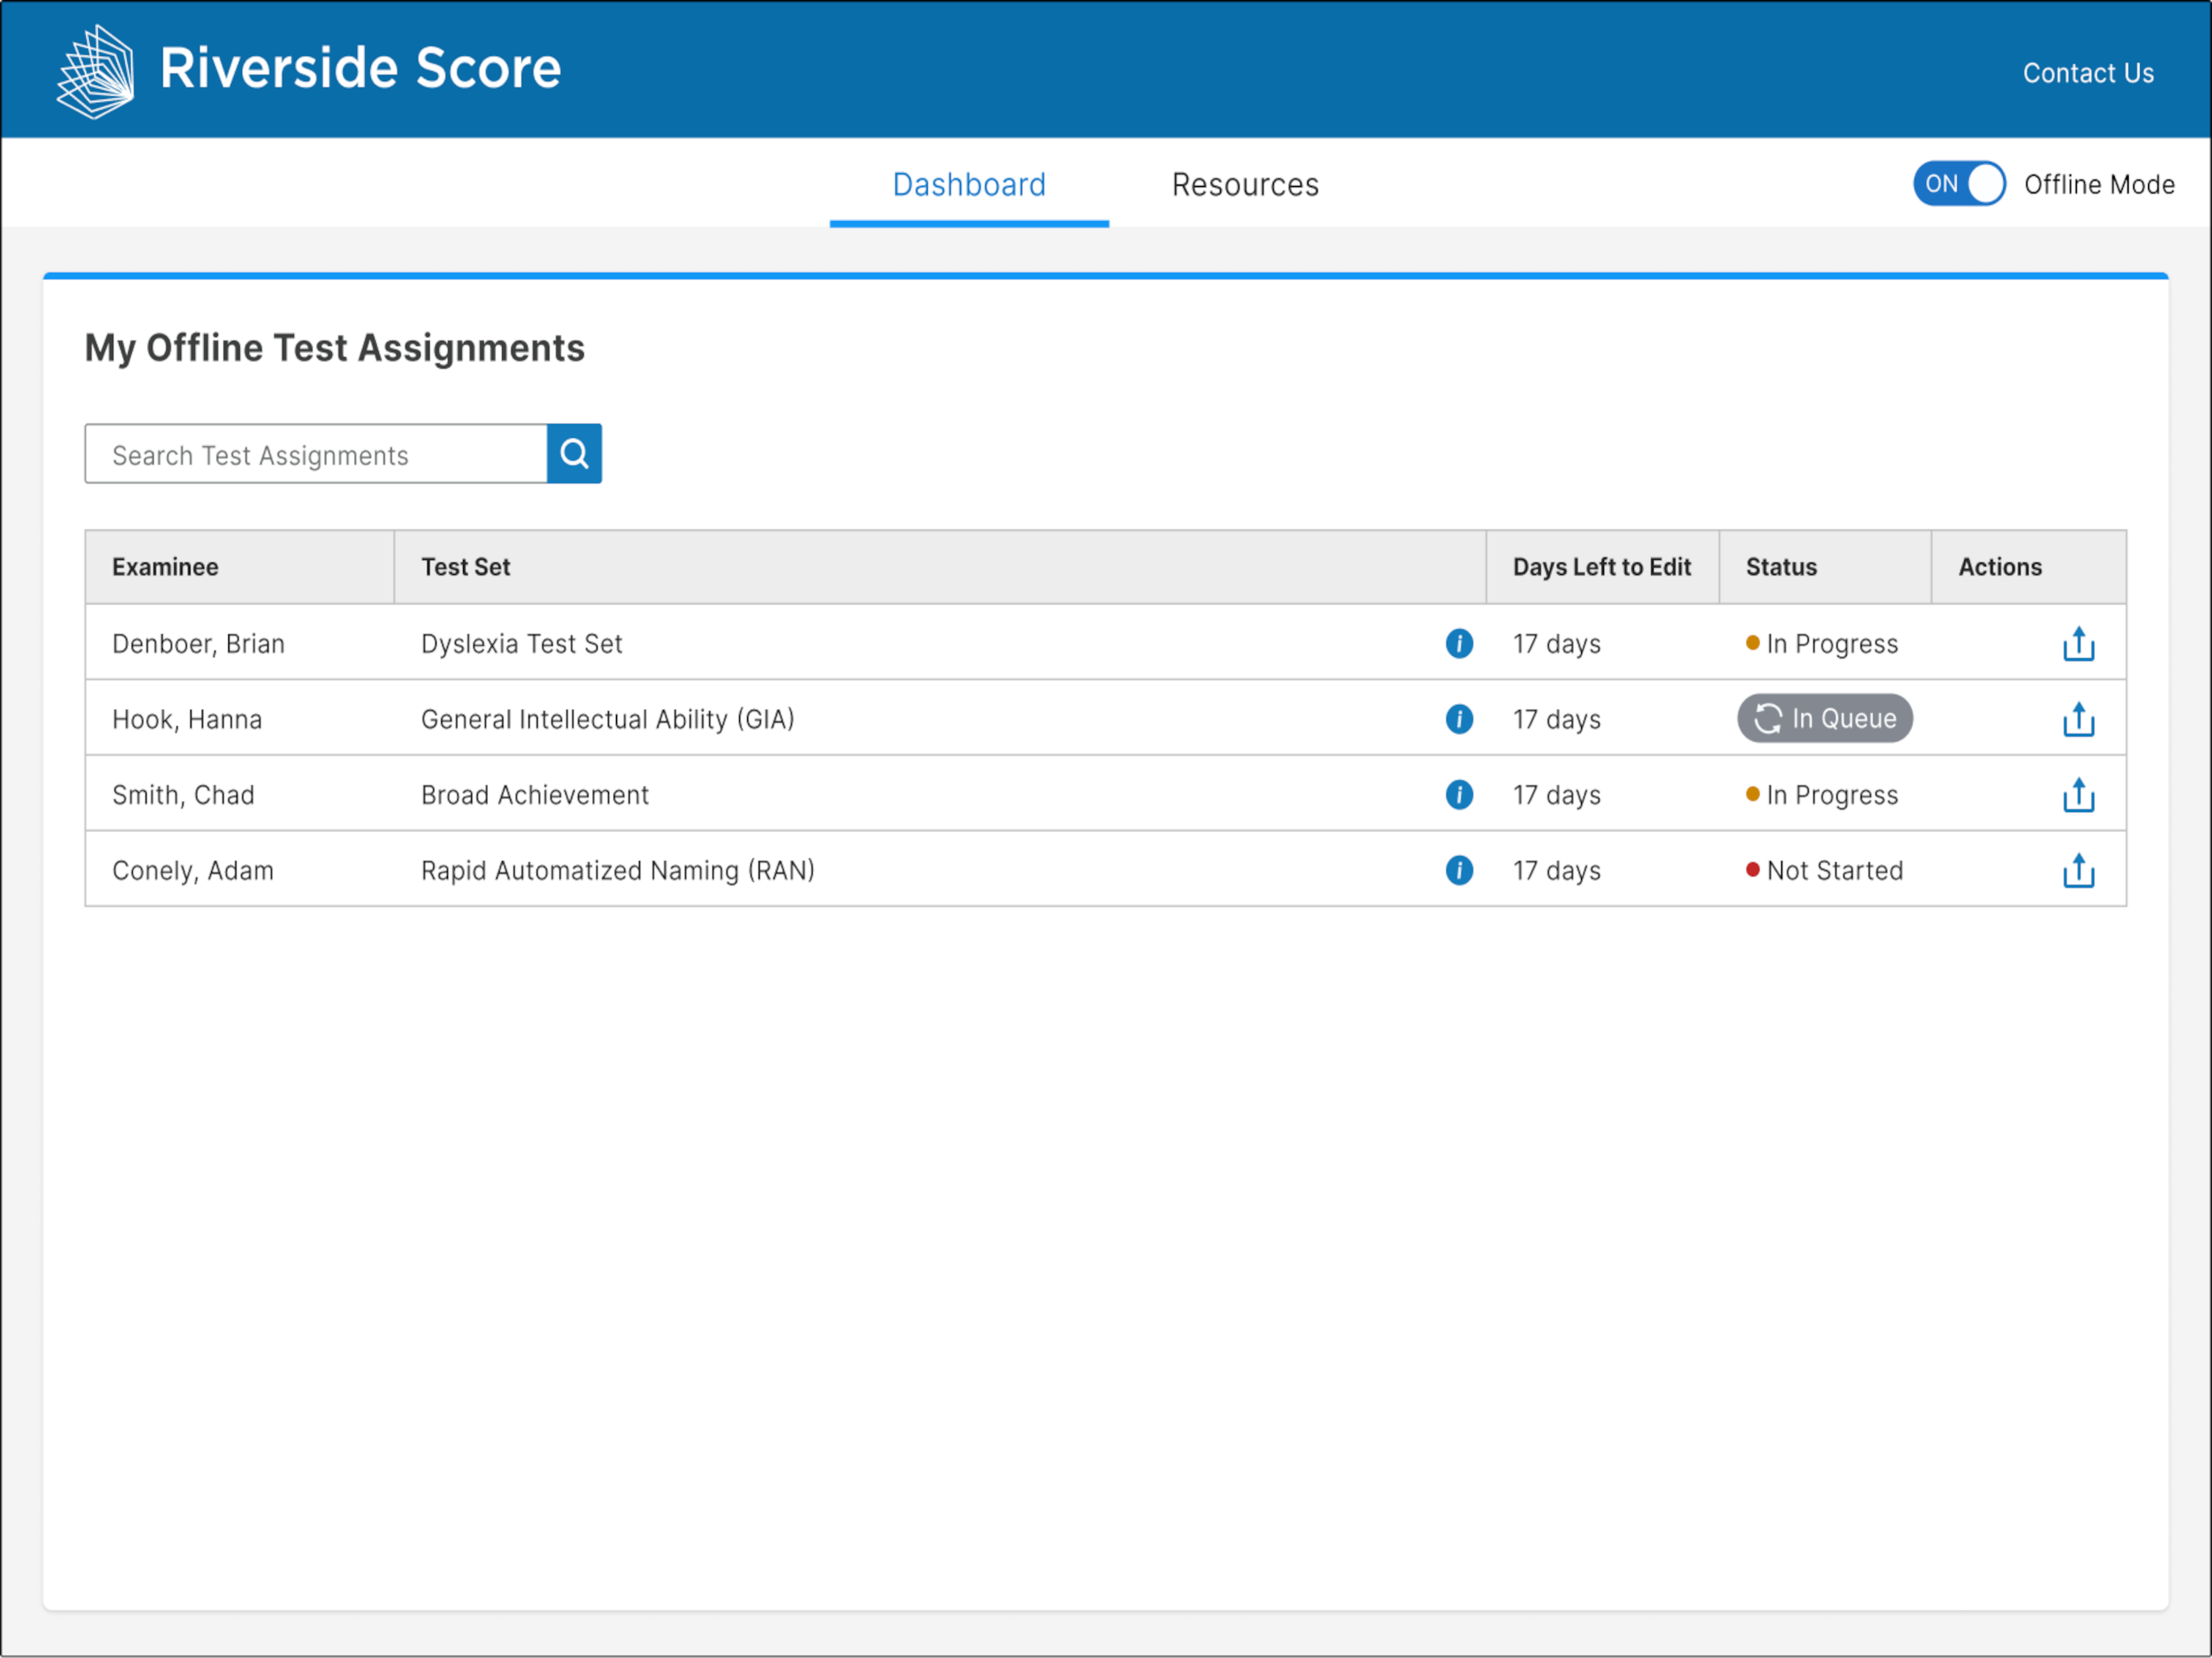2212x1658 pixels.
Task: Switch to the Dashboard tab
Action: 969,185
